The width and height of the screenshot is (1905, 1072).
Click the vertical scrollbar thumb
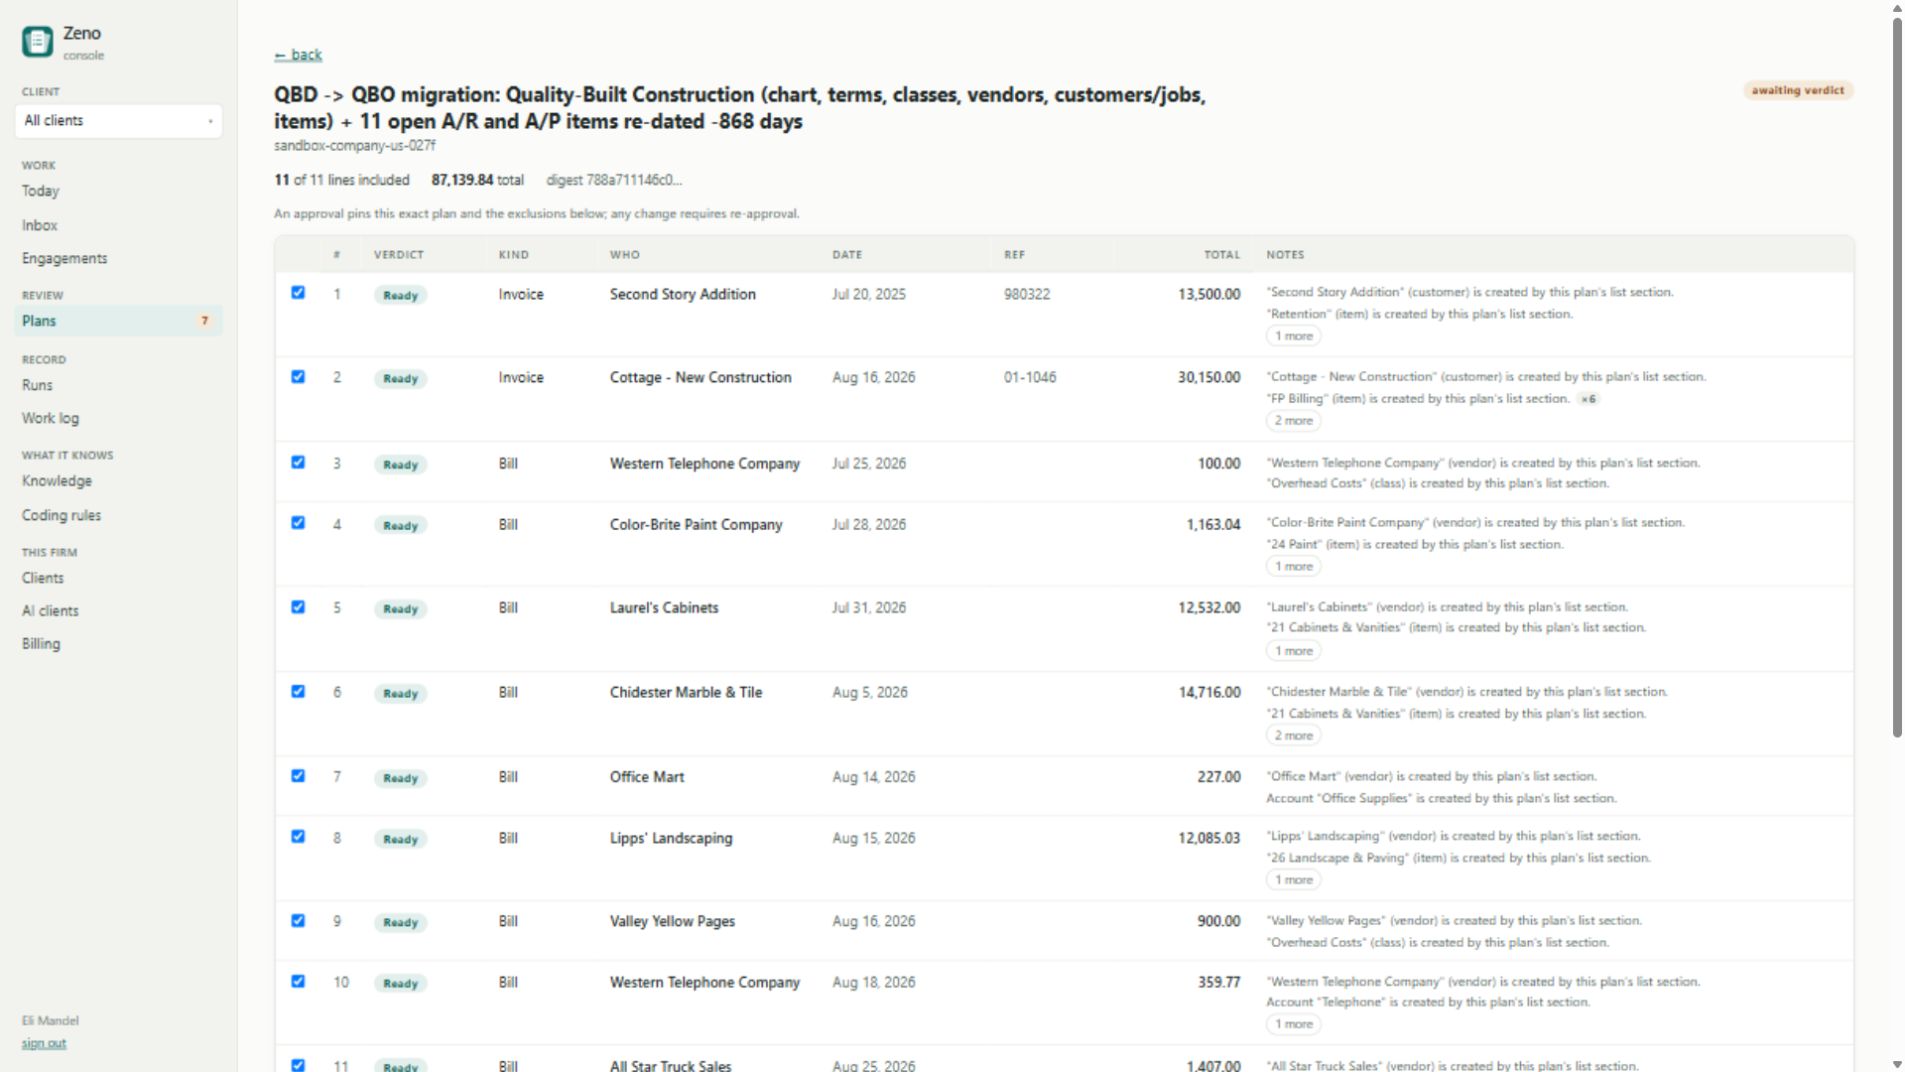tap(1896, 378)
